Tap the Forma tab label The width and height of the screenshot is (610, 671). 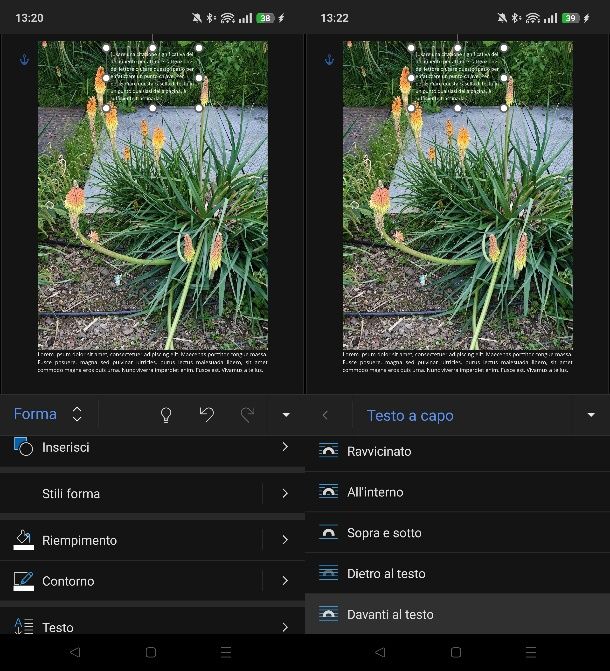coord(35,414)
